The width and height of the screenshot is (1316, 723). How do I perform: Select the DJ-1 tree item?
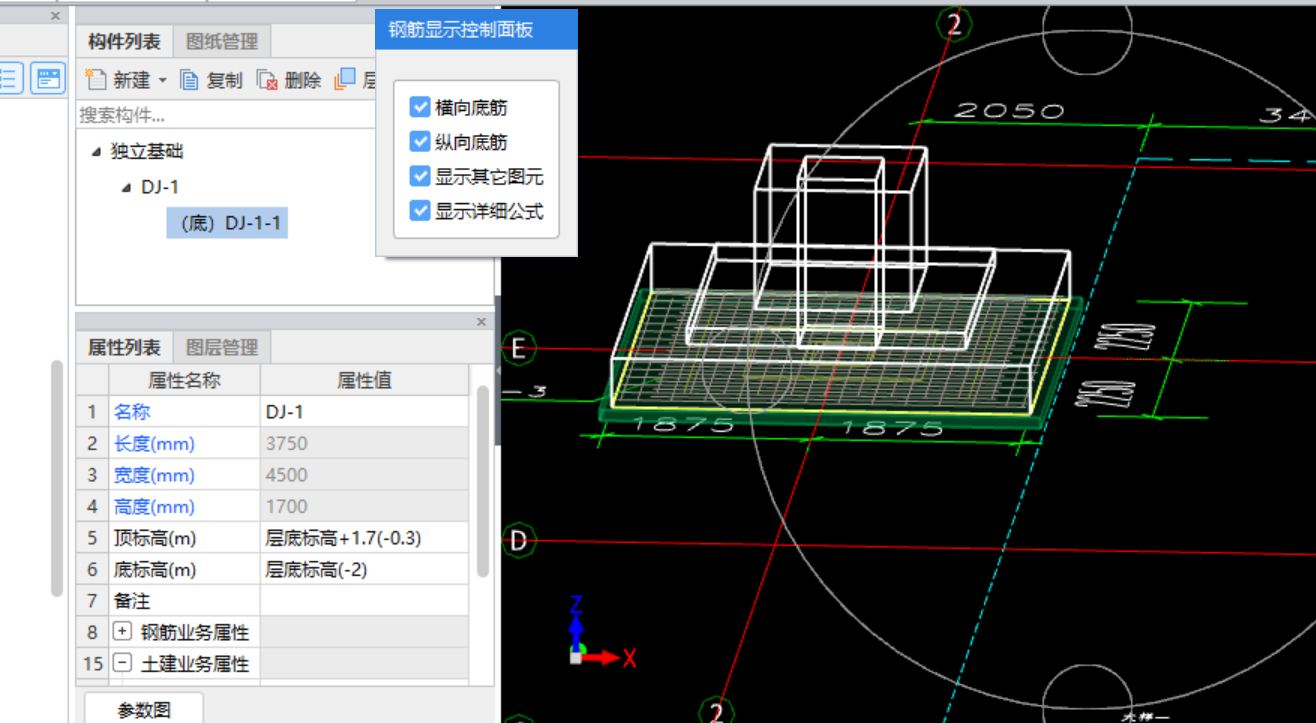pyautogui.click(x=160, y=187)
